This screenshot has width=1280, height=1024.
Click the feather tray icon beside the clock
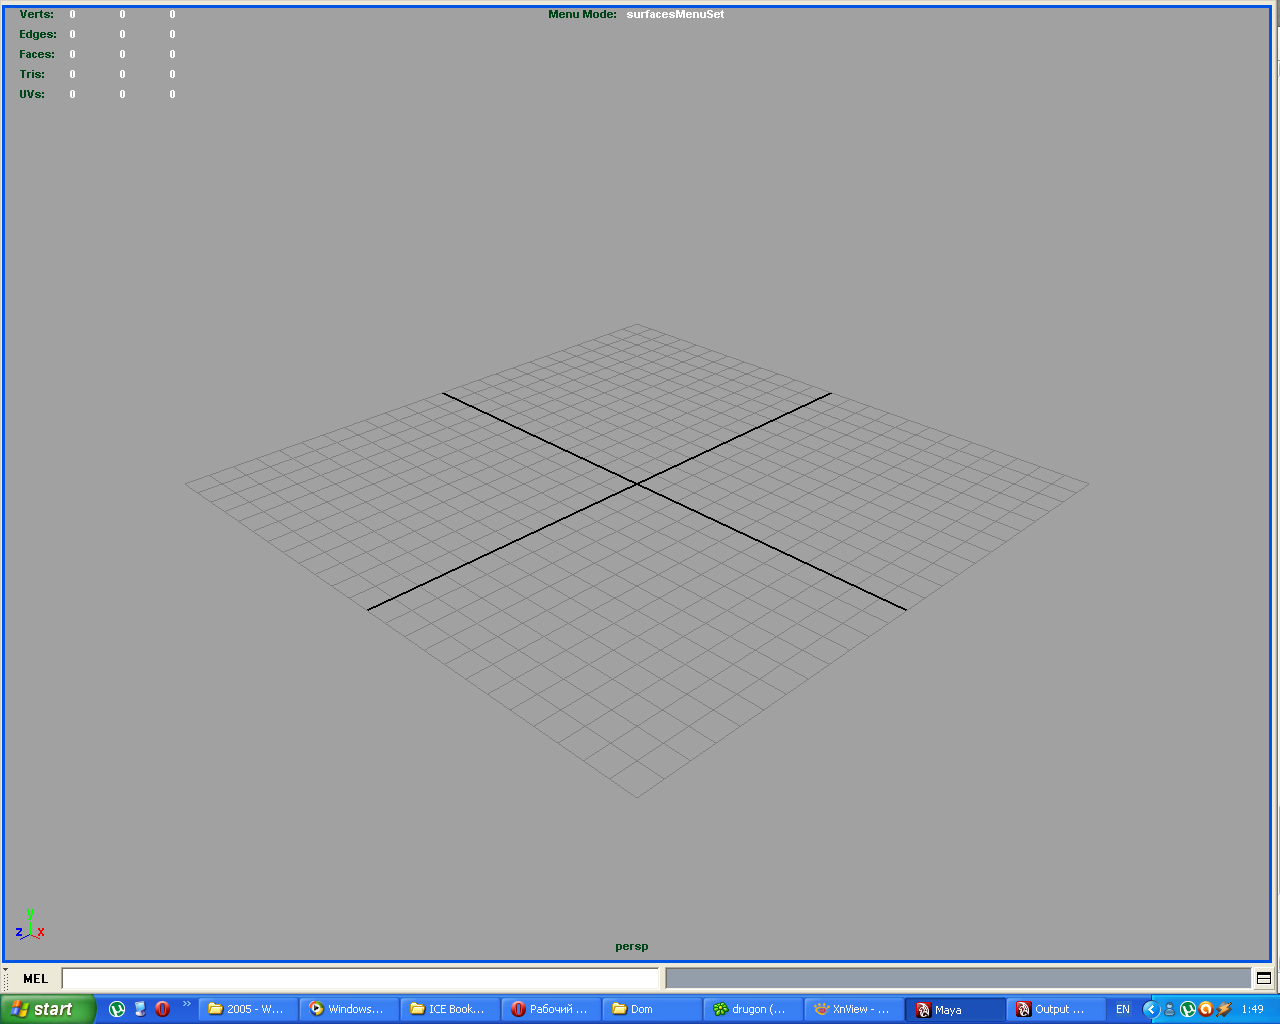pyautogui.click(x=1224, y=1009)
